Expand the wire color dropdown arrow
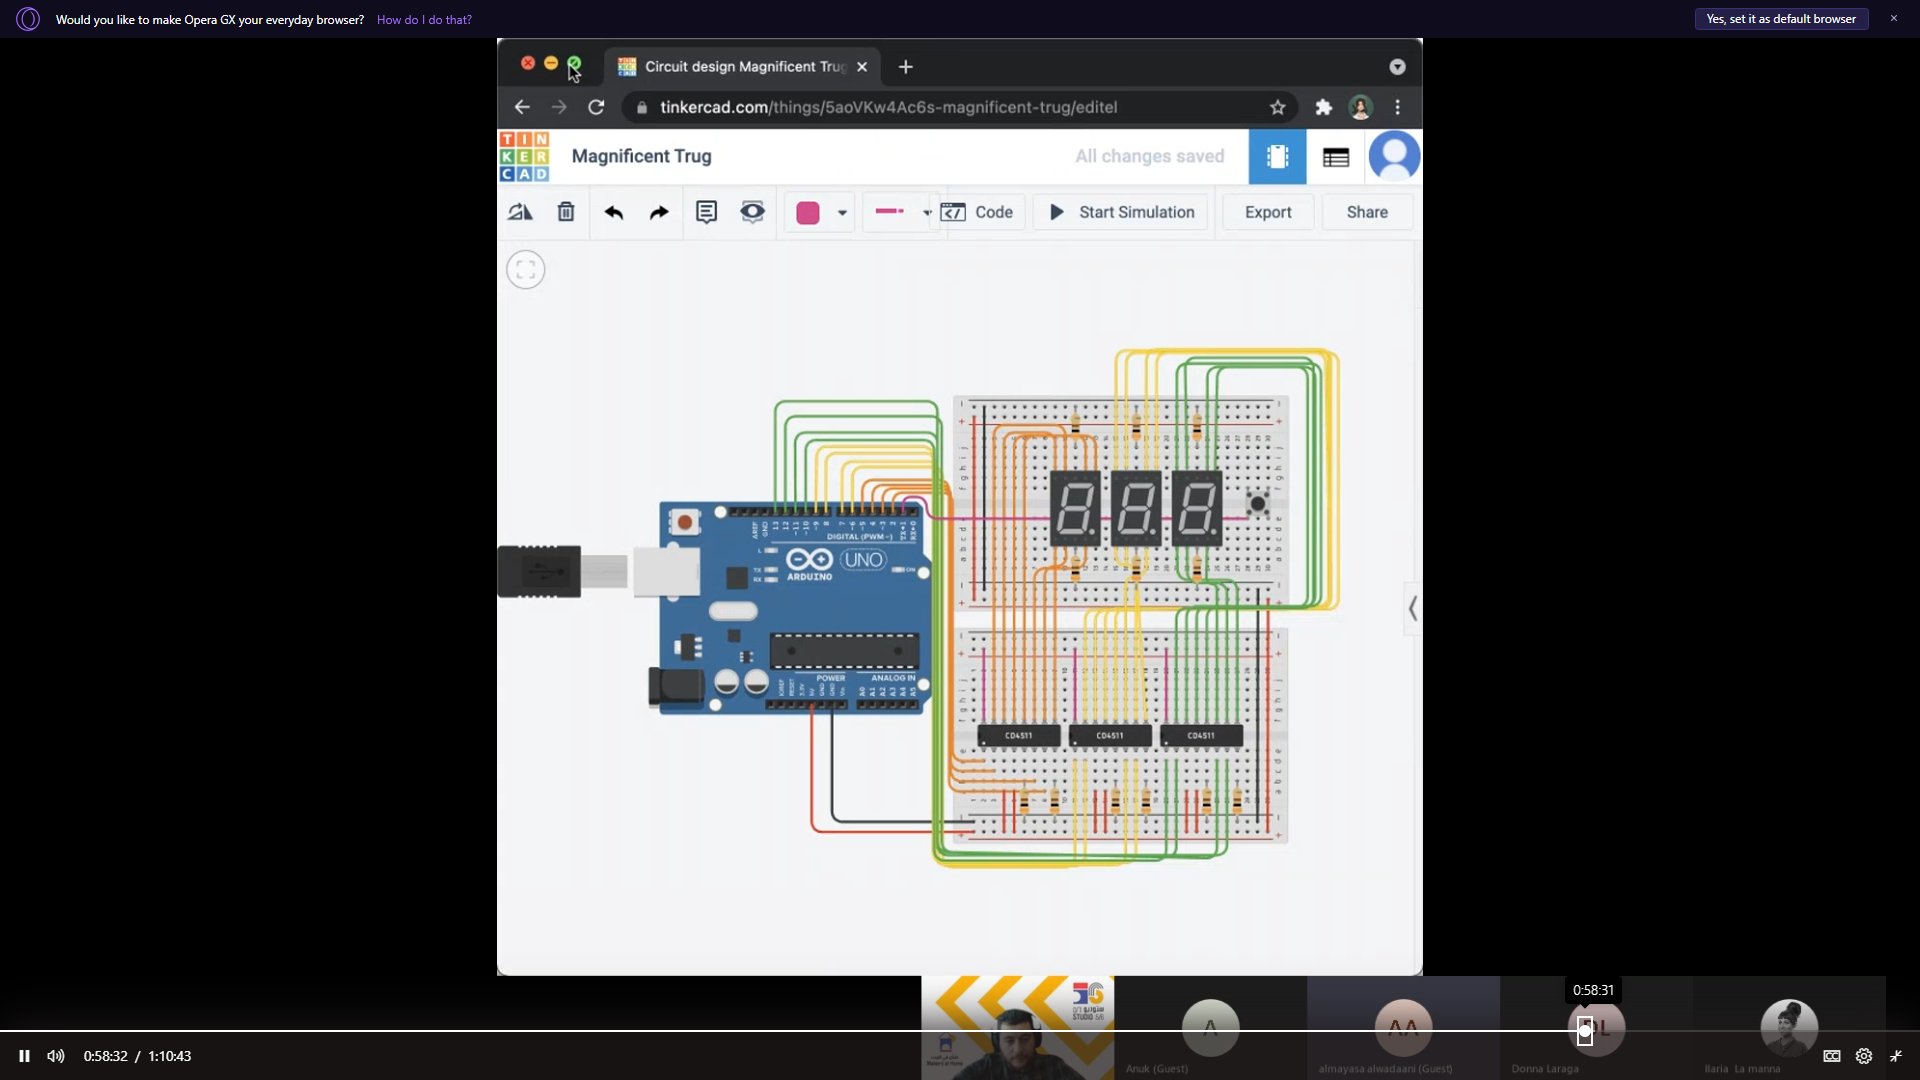The width and height of the screenshot is (1920, 1080). click(x=842, y=213)
